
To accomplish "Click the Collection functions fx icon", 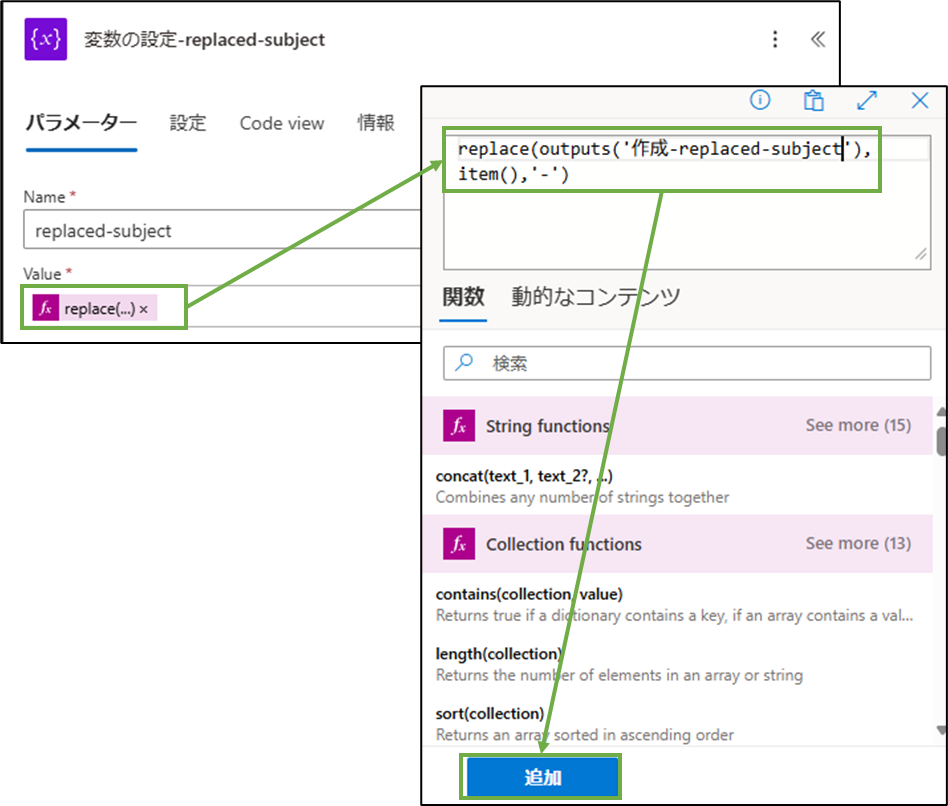I will 458,544.
